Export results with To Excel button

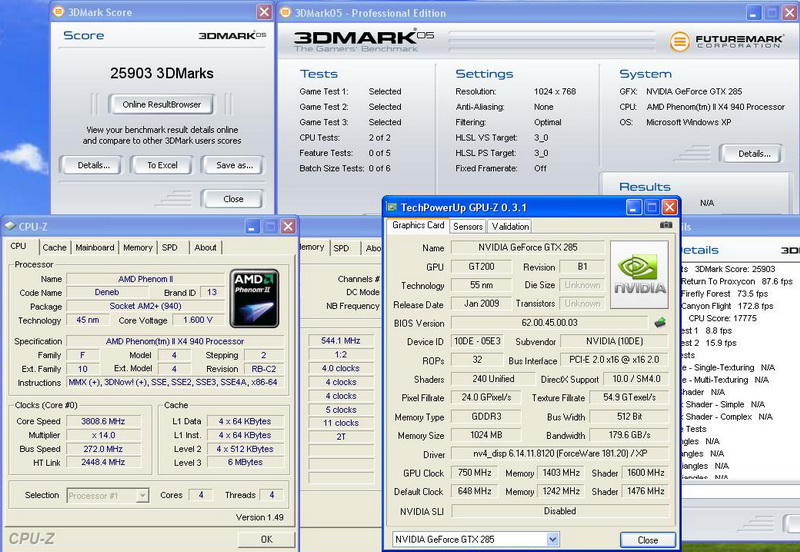162,165
